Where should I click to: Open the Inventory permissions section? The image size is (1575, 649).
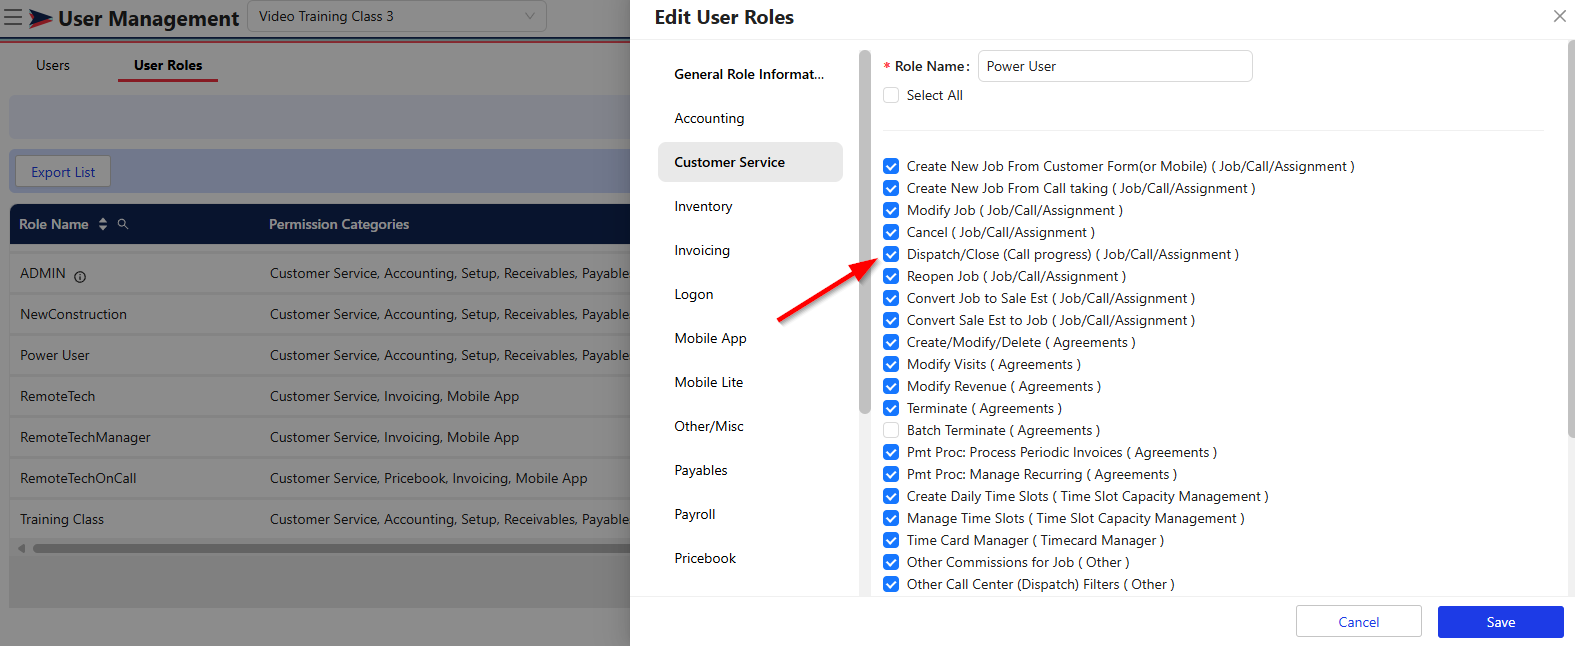coord(750,206)
